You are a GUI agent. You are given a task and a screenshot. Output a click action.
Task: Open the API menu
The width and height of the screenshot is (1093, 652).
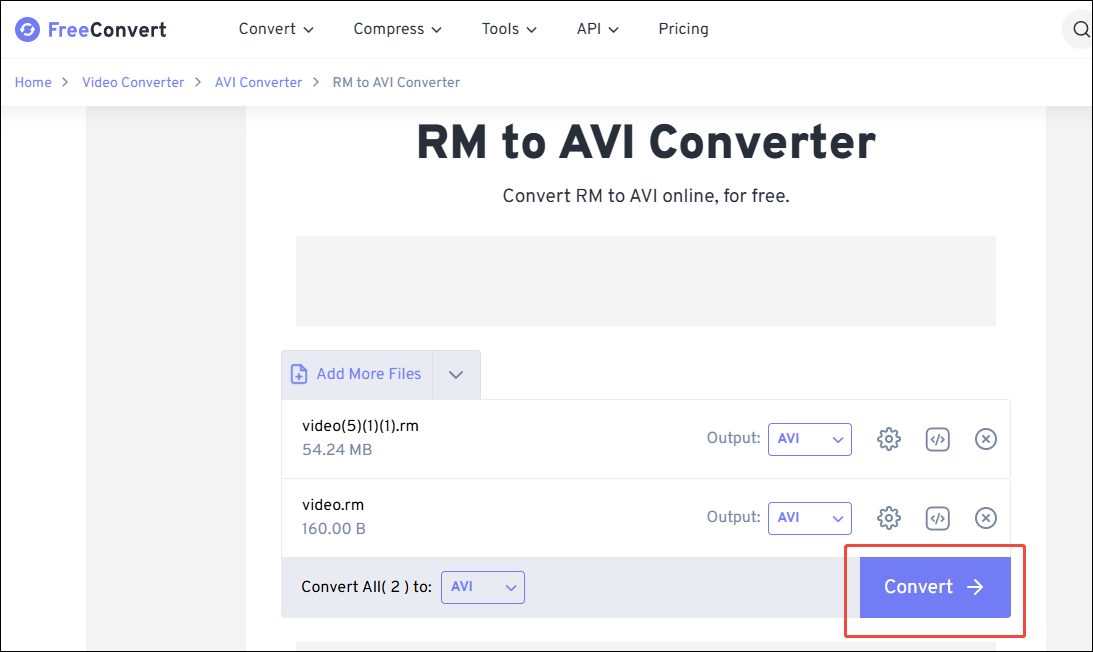pyautogui.click(x=597, y=29)
